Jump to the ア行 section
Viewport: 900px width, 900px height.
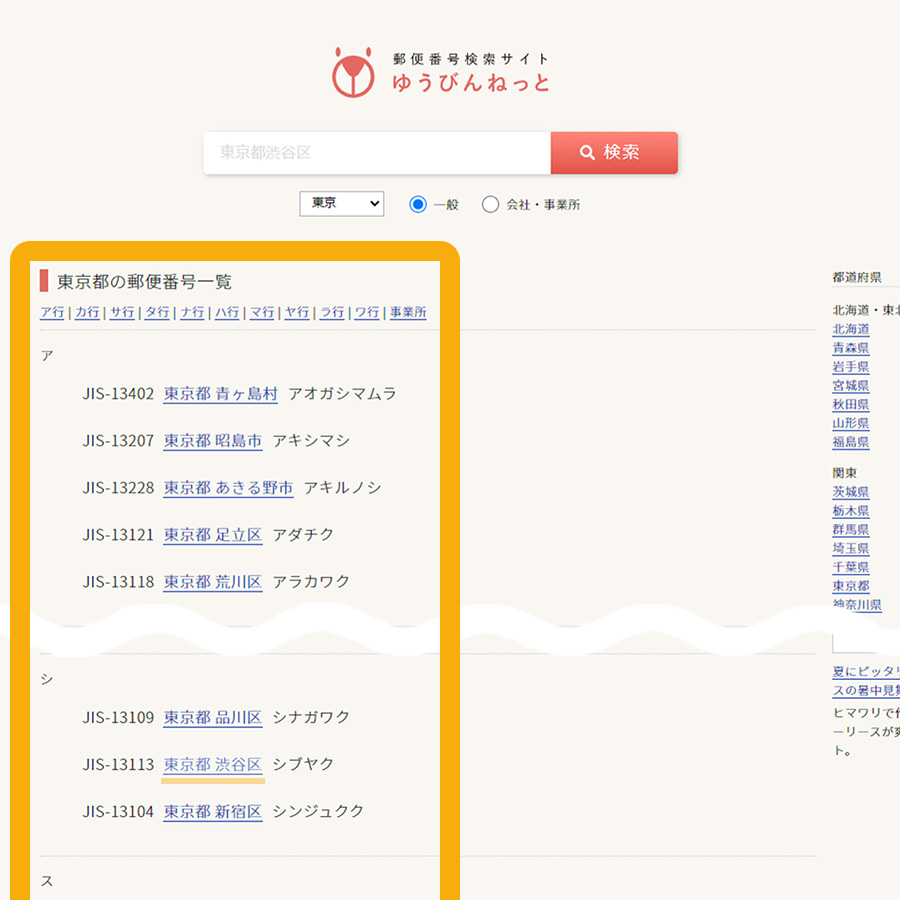pos(52,312)
